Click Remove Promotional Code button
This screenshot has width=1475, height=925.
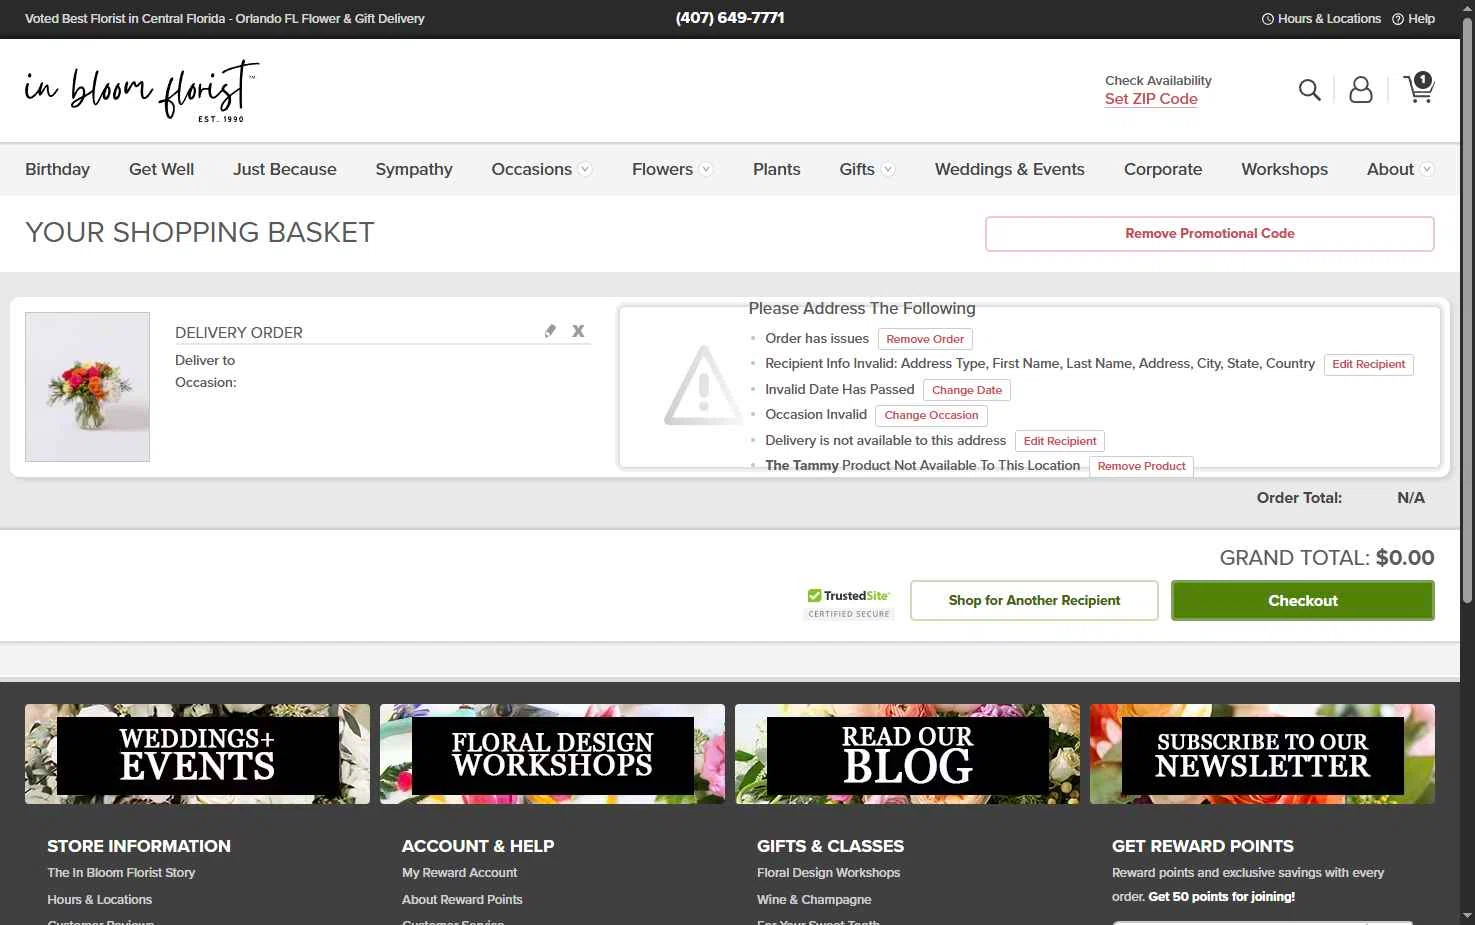[1210, 234]
